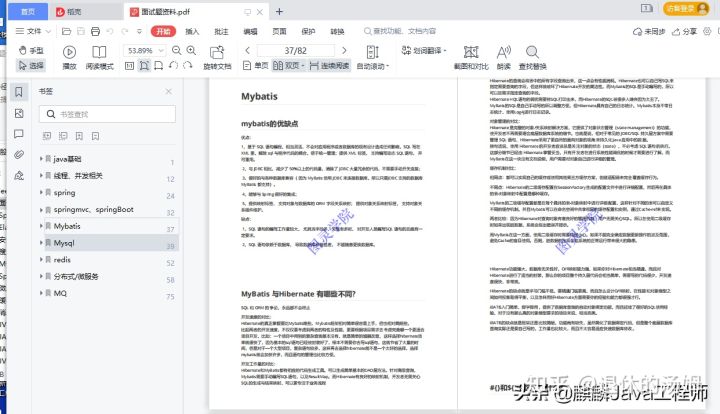Open the Screenshot and Compare (截图和对比) tool
The height and width of the screenshot is (414, 720).
coord(471,58)
